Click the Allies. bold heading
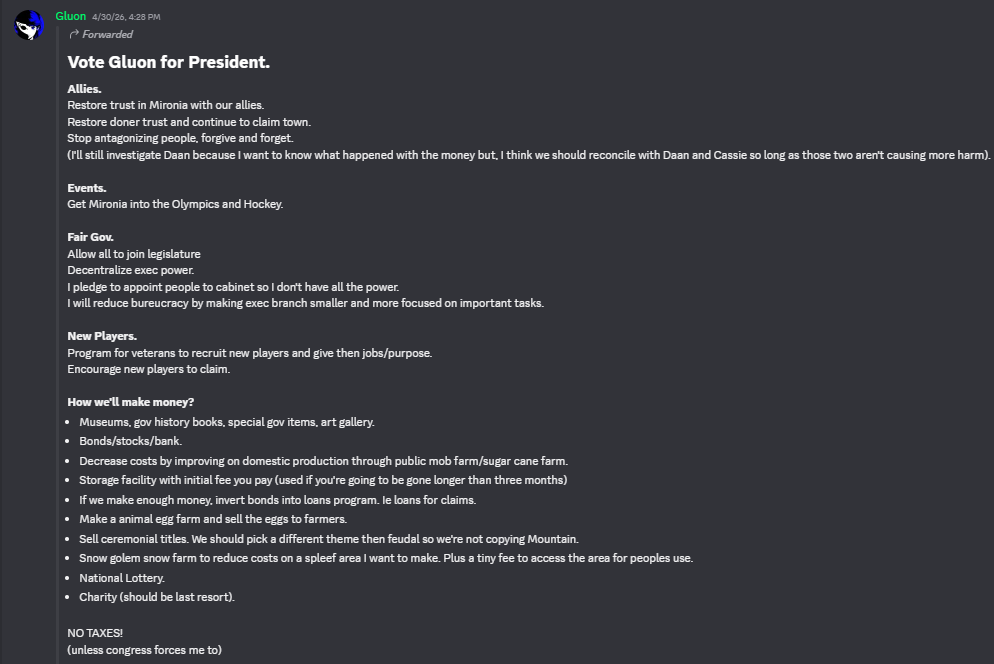 pos(84,89)
